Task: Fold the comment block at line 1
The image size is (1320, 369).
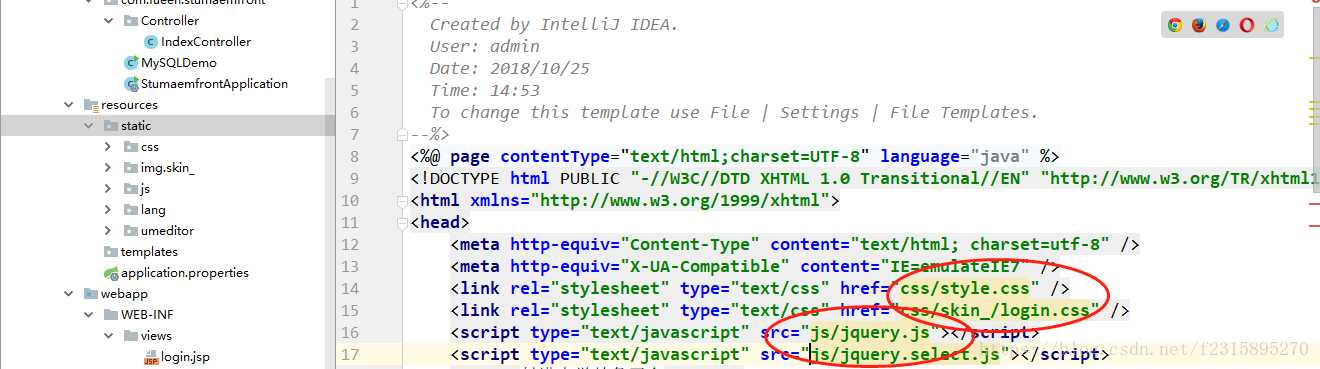Action: [x=401, y=3]
